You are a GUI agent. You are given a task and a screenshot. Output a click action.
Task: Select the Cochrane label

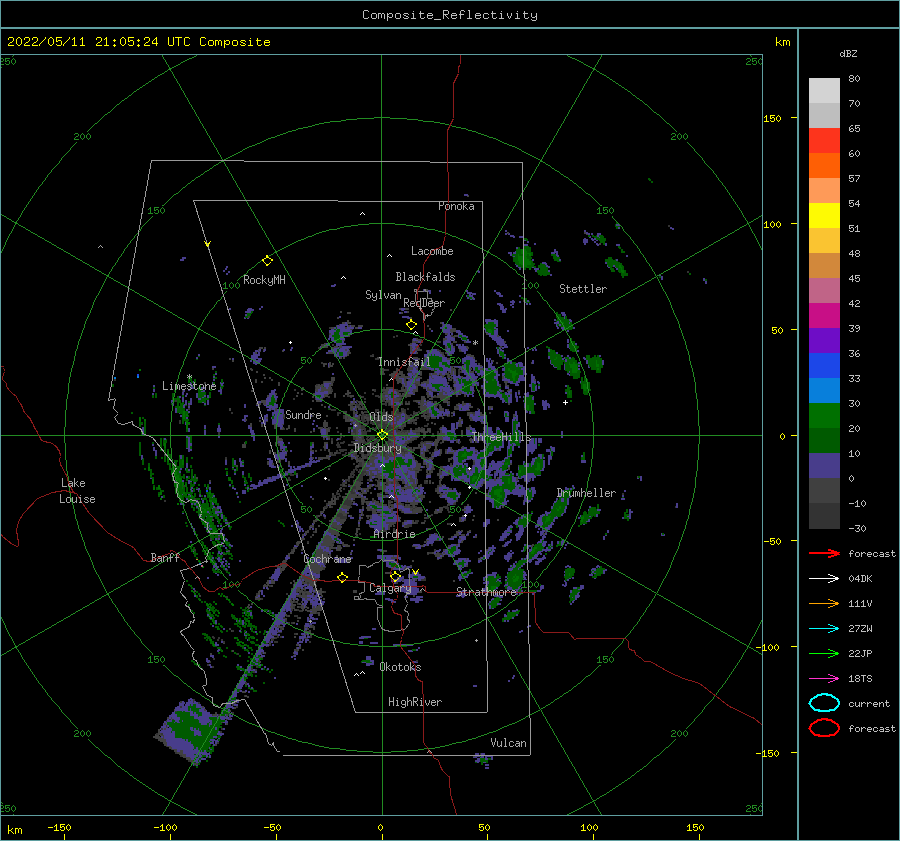(x=327, y=559)
